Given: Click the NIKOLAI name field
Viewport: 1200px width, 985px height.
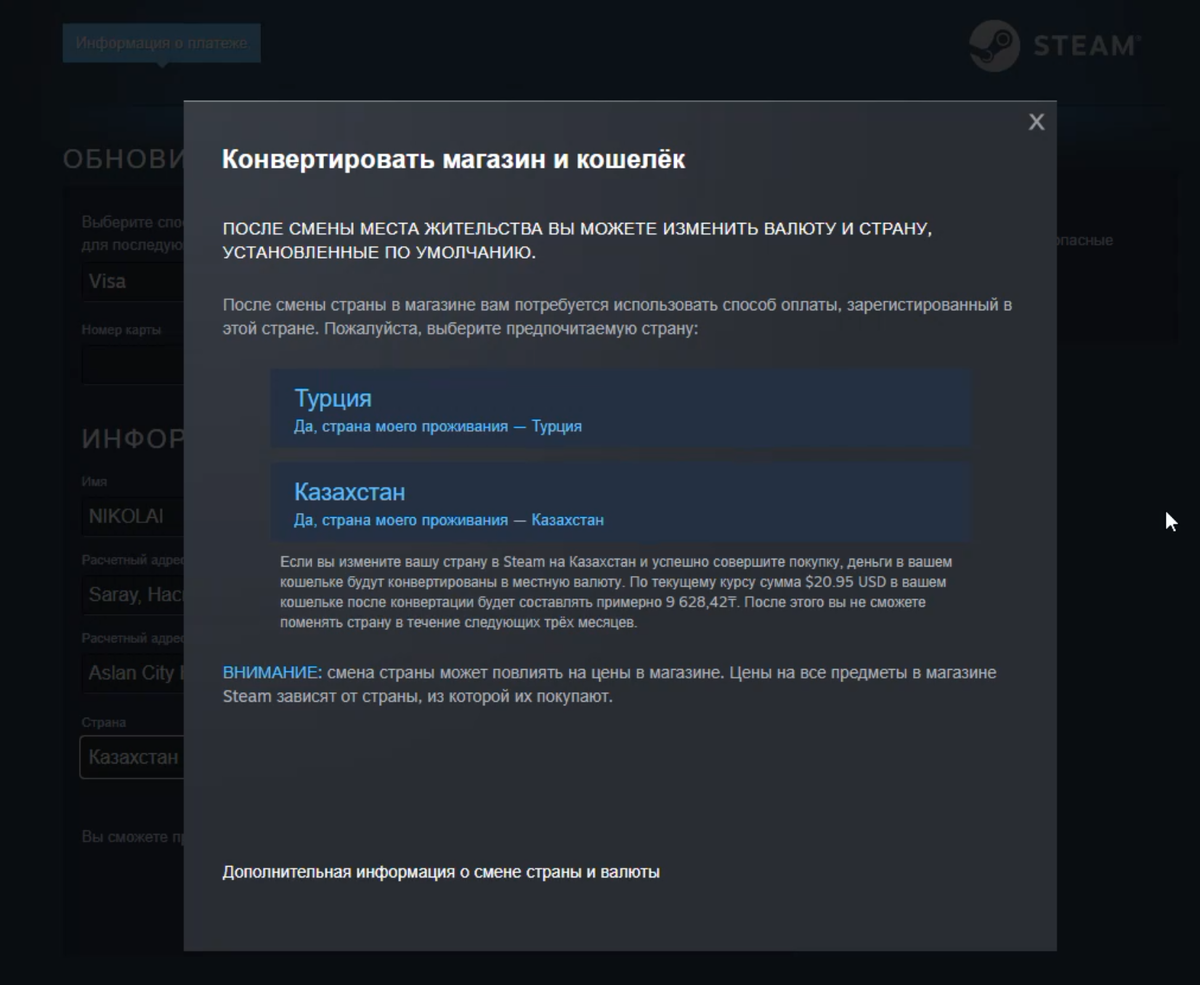Looking at the screenshot, I should pyautogui.click(x=132, y=517).
